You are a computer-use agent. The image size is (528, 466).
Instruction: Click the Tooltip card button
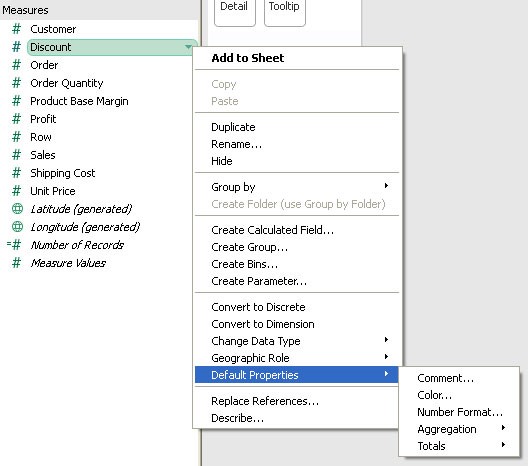(285, 12)
